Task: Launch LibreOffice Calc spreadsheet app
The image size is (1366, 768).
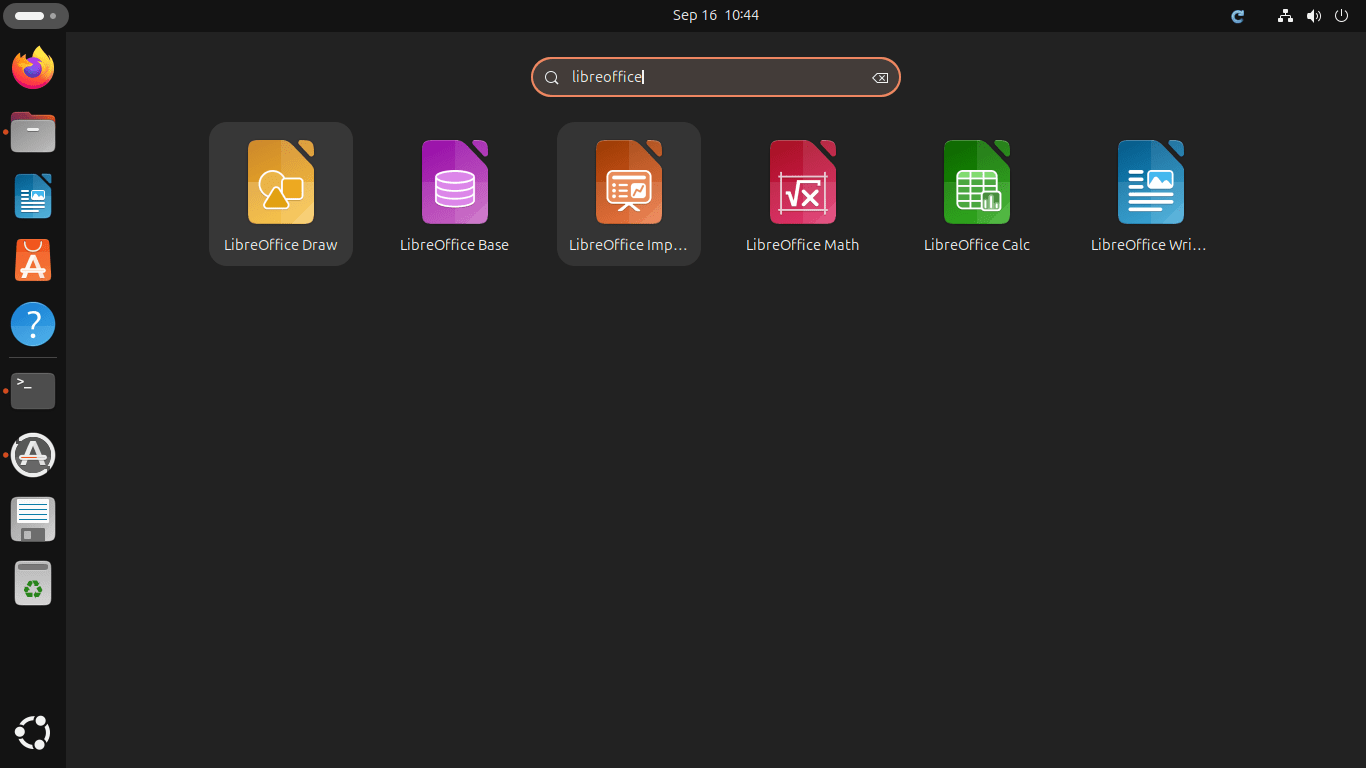Action: click(977, 194)
